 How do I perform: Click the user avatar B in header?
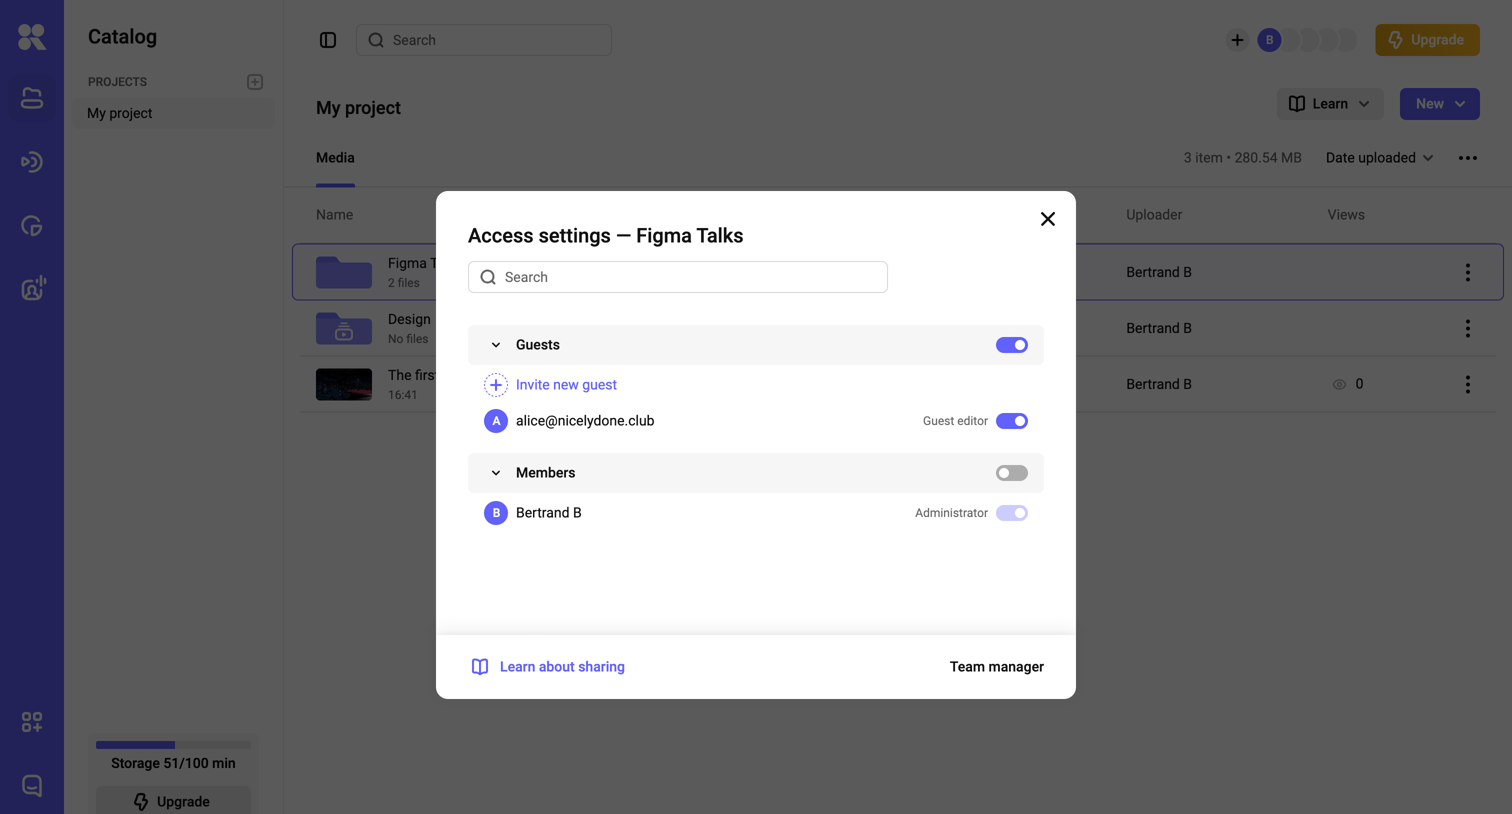(1269, 40)
